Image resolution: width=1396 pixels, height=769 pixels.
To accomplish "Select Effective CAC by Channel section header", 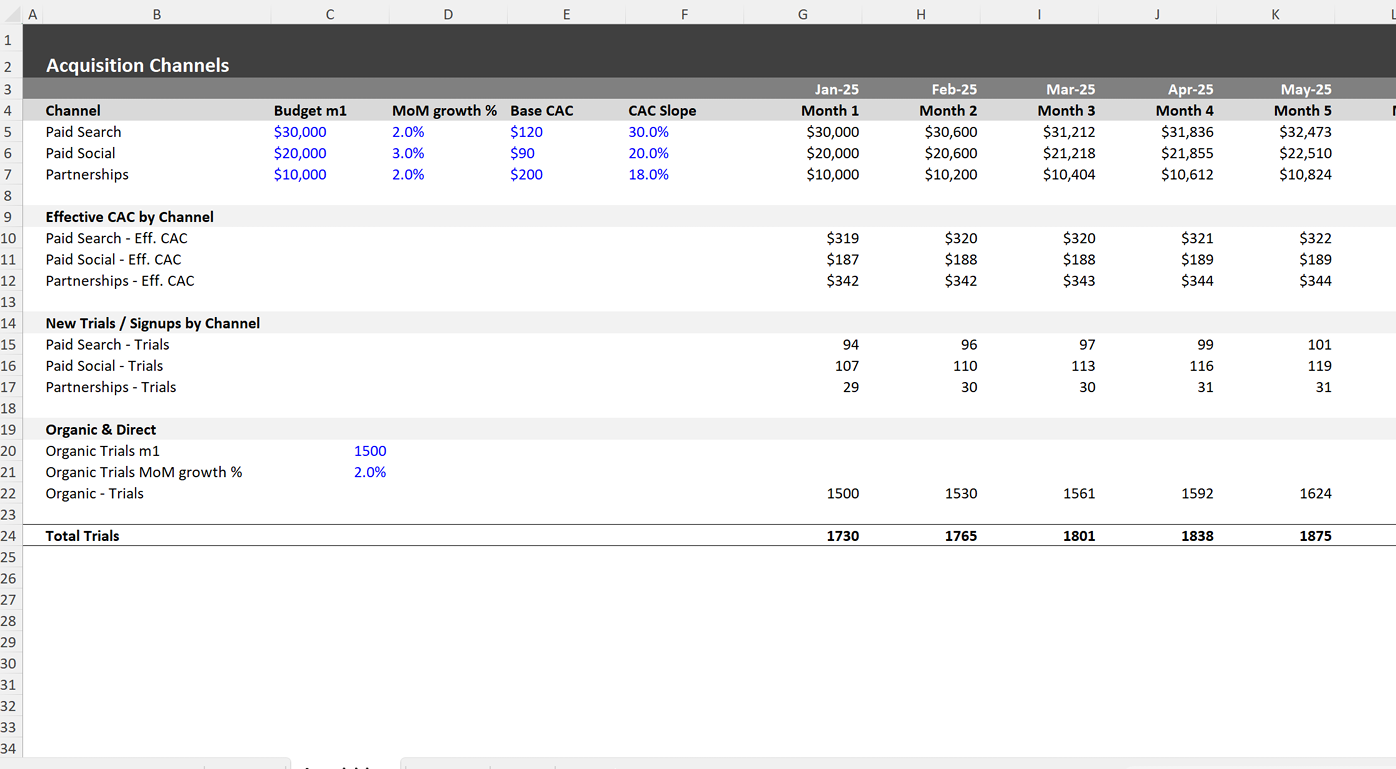I will coord(130,217).
